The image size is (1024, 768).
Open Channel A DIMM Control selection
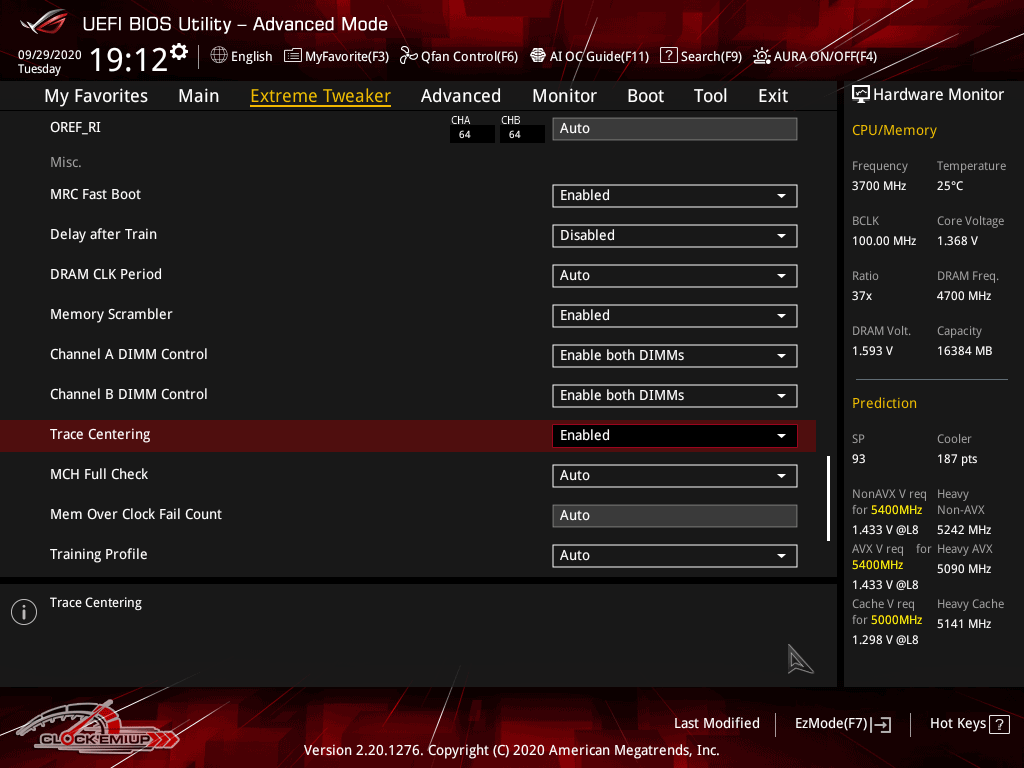point(674,356)
